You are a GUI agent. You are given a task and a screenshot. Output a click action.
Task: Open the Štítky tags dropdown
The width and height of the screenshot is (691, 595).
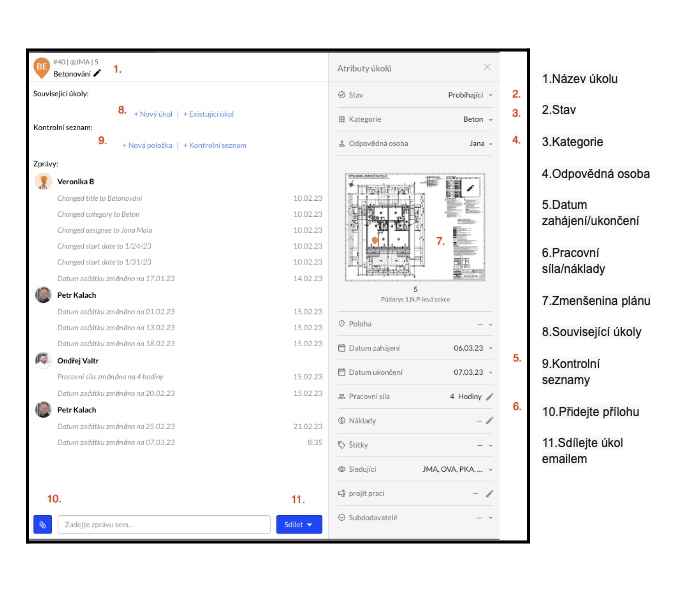[484, 445]
